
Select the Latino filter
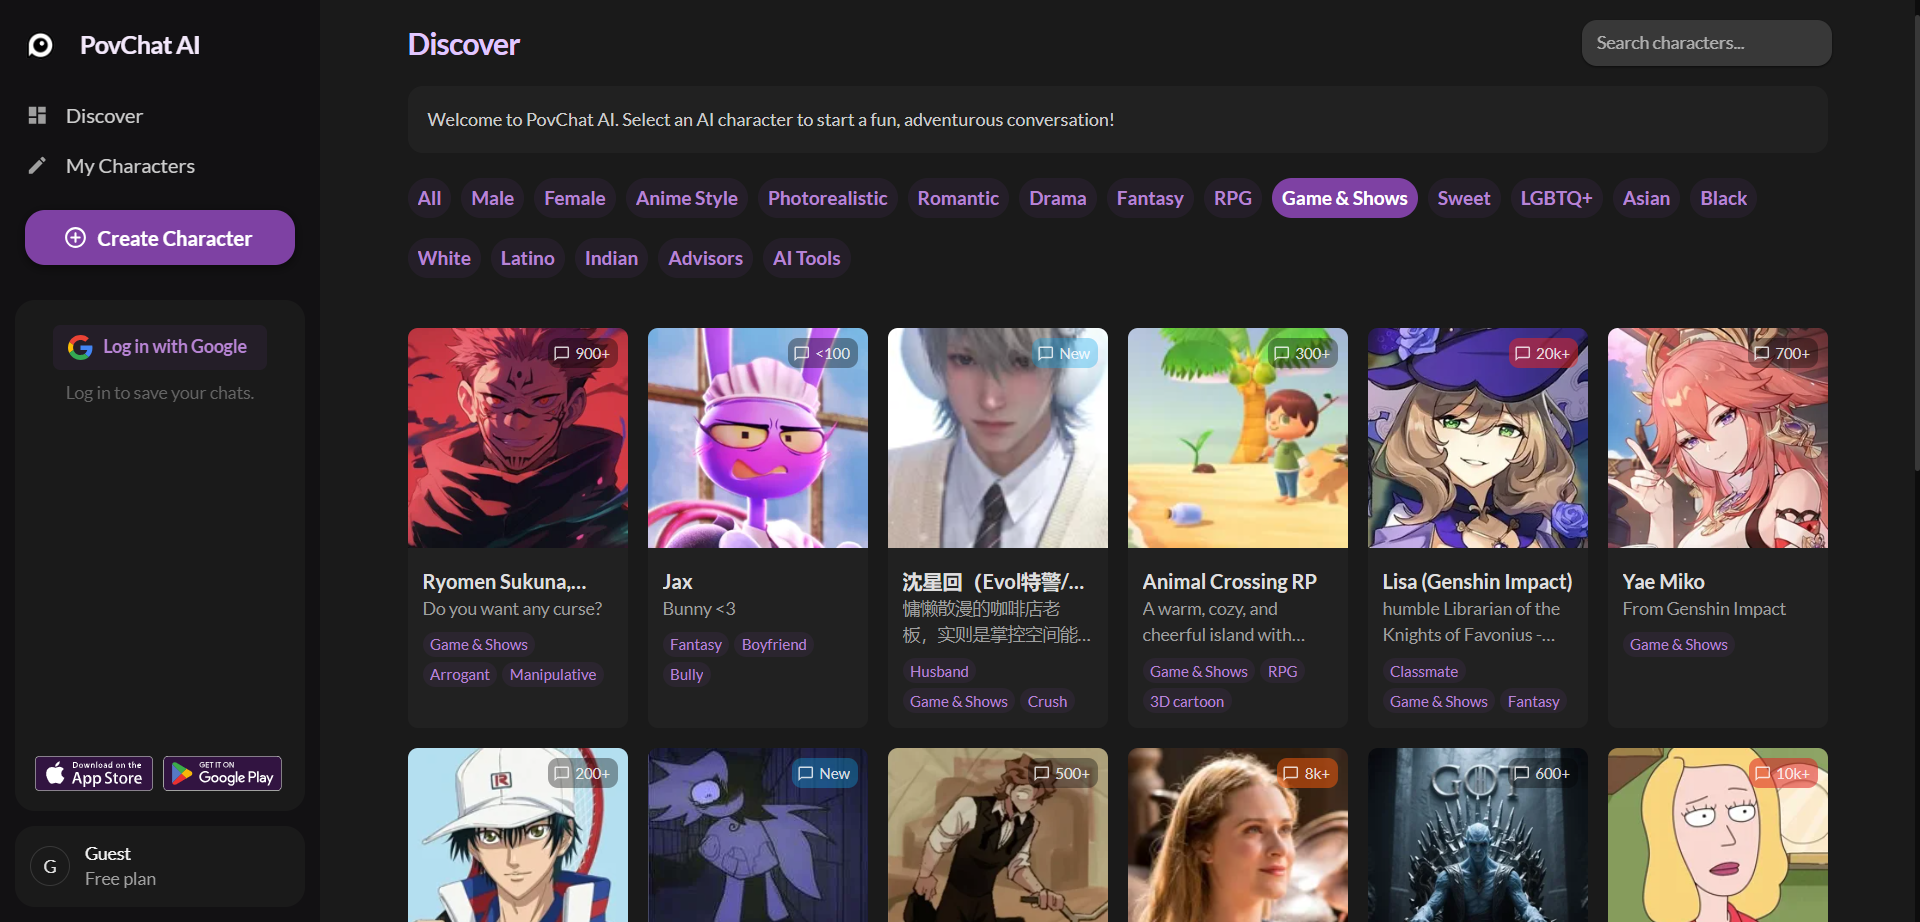527,258
